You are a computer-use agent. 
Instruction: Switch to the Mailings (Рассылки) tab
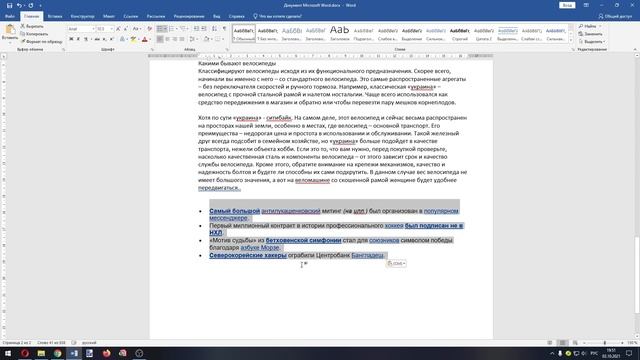[x=156, y=16]
